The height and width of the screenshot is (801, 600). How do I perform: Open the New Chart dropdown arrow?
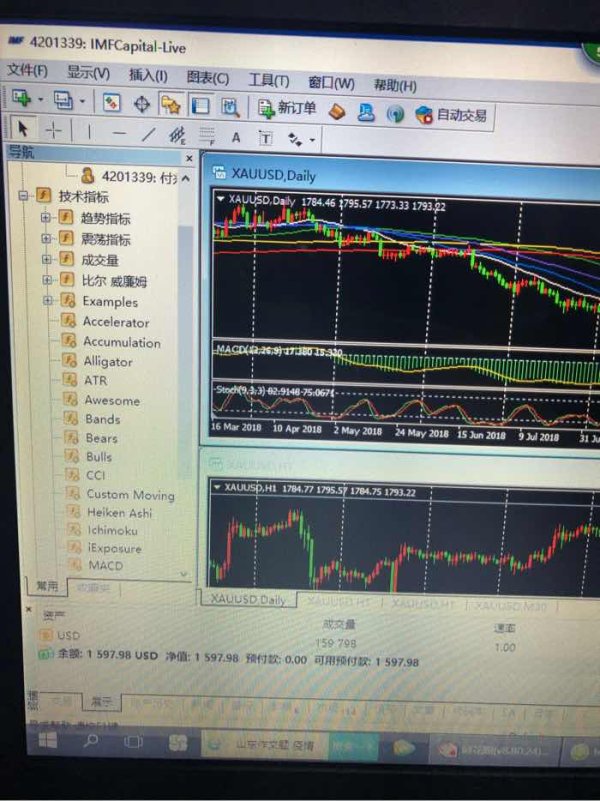[40, 99]
